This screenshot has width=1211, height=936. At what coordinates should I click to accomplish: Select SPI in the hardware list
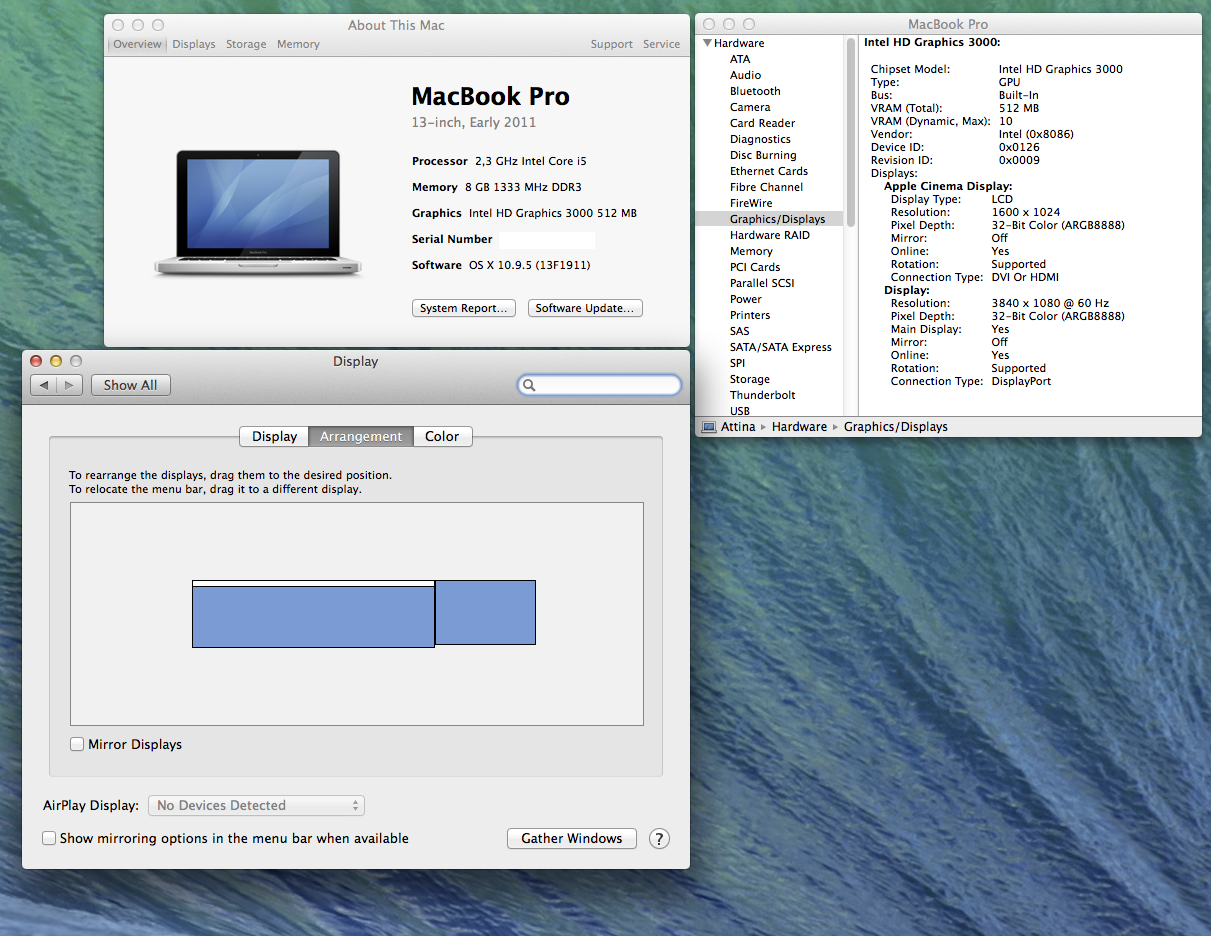coord(737,363)
